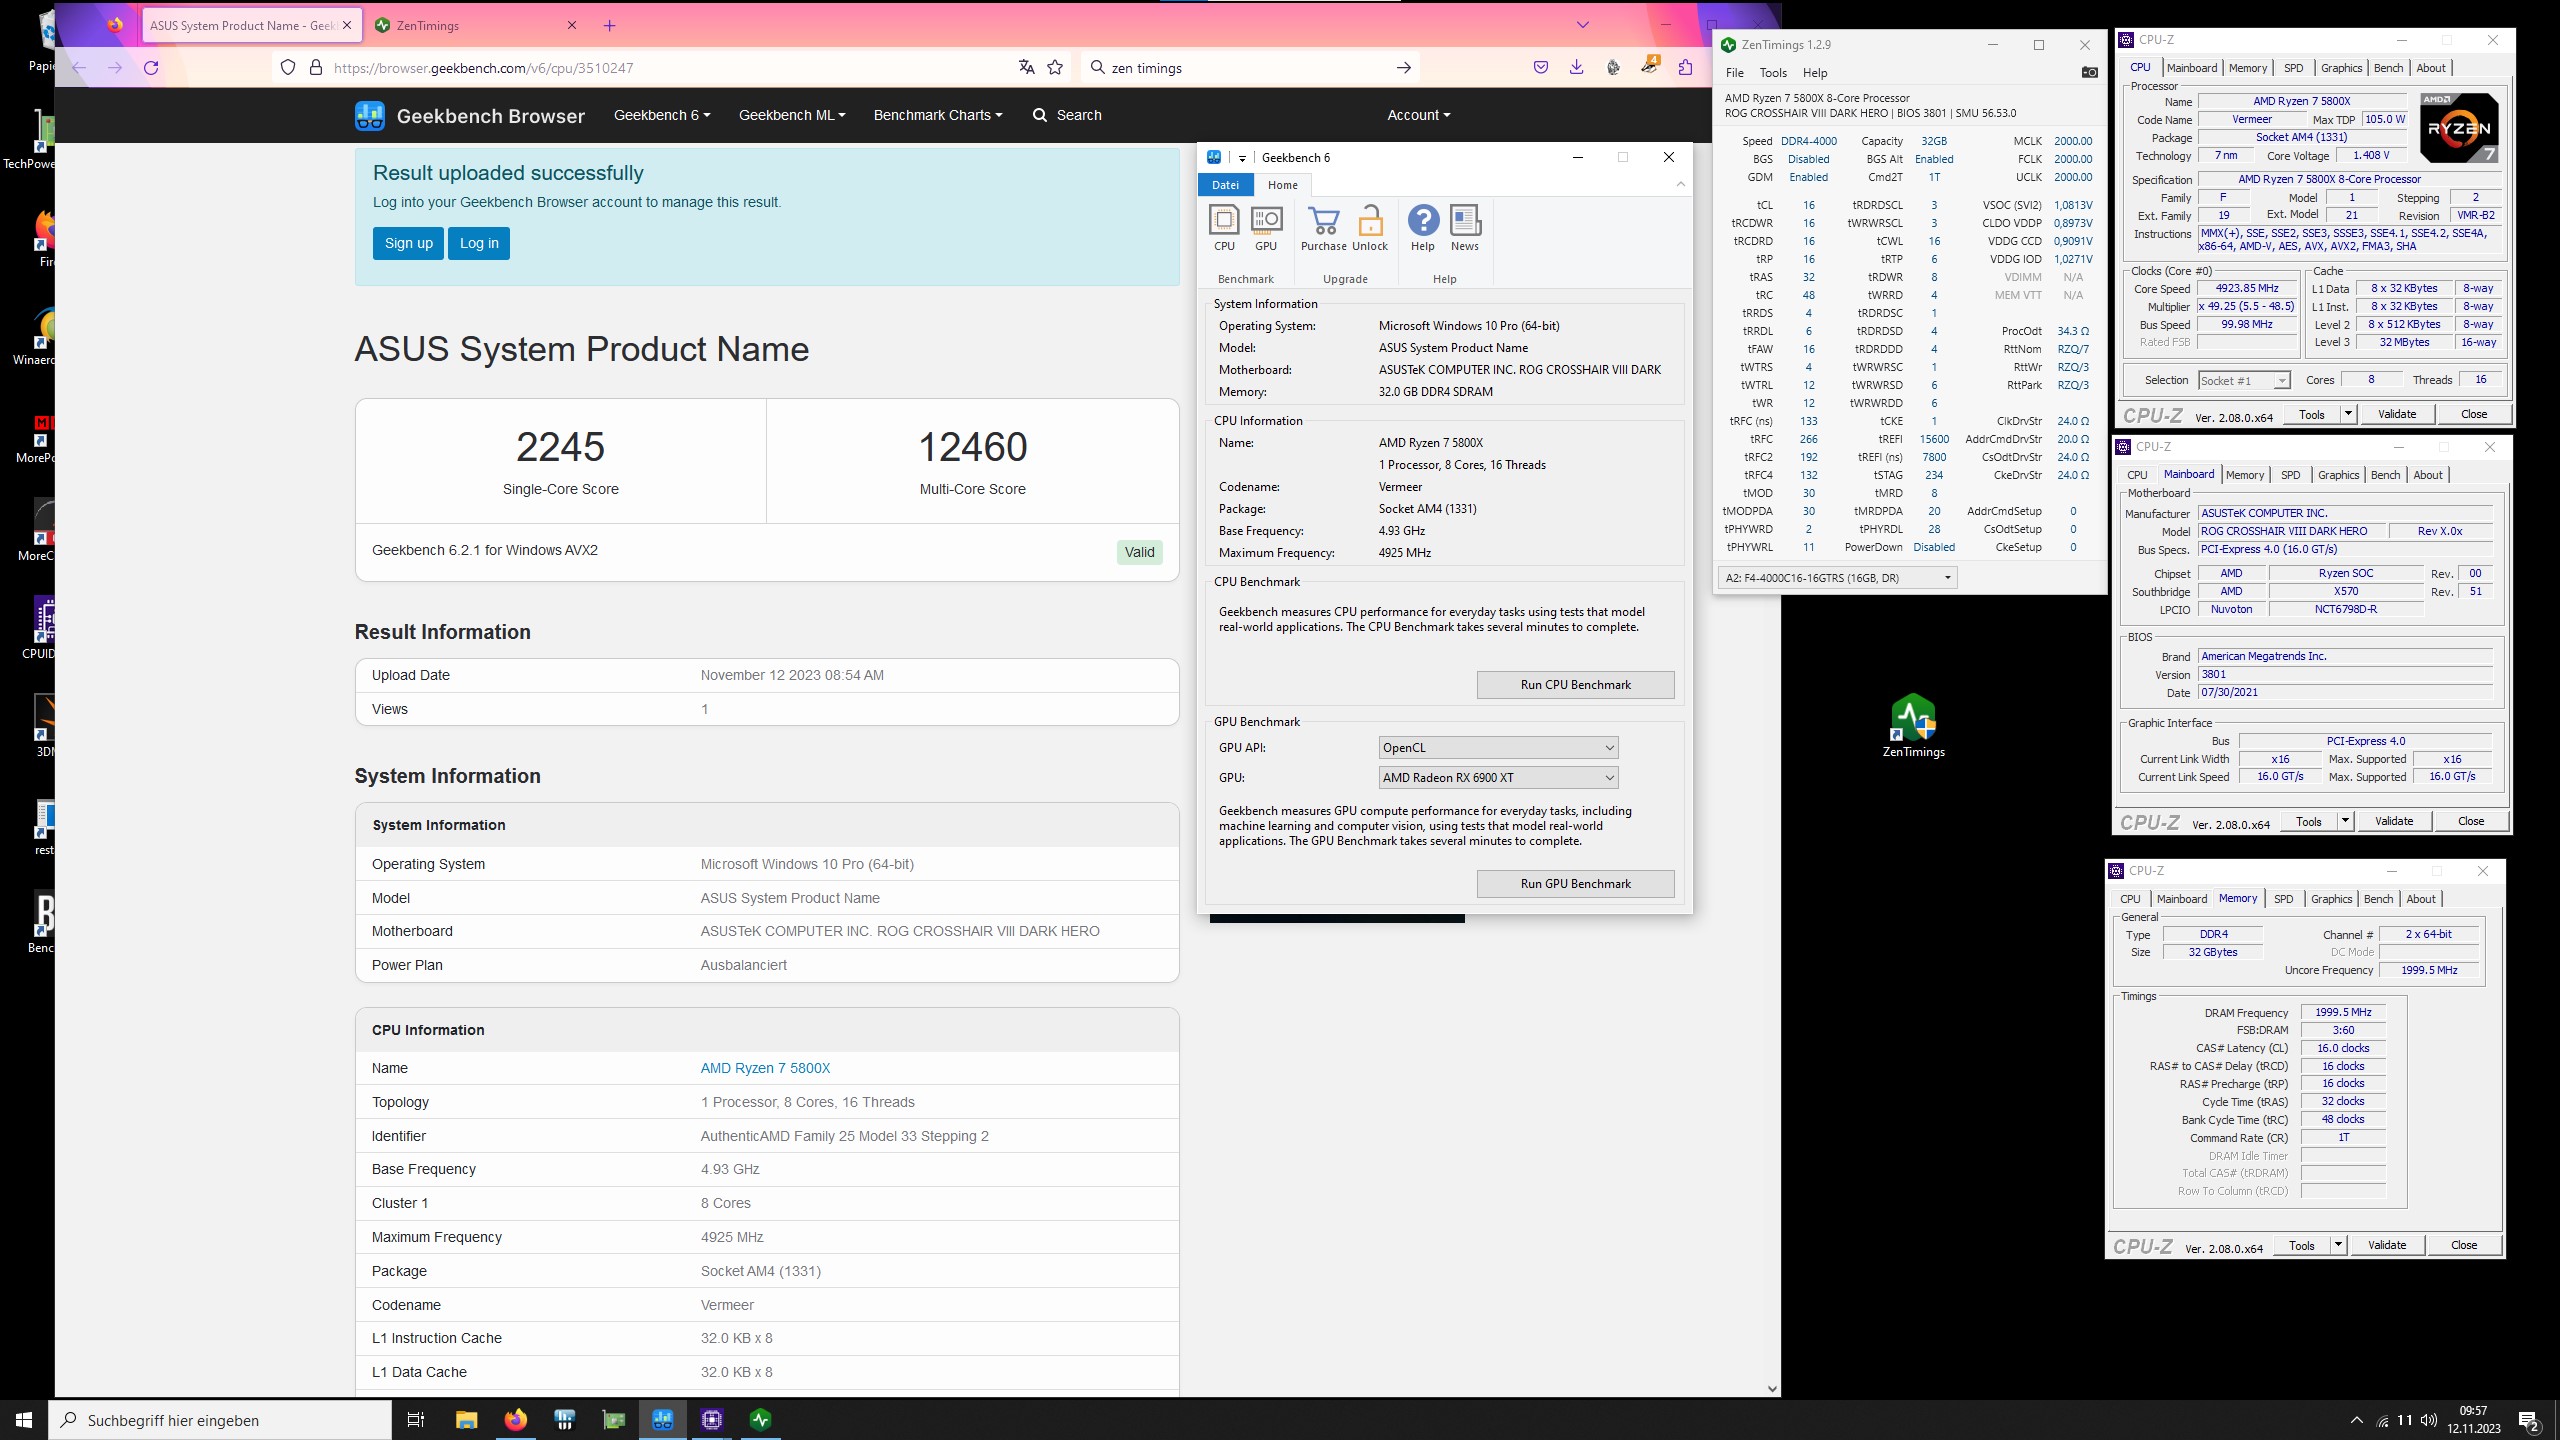2560x1440 pixels.
Task: Open the AMD Ryzen 7 5800X link
Action: click(765, 1068)
